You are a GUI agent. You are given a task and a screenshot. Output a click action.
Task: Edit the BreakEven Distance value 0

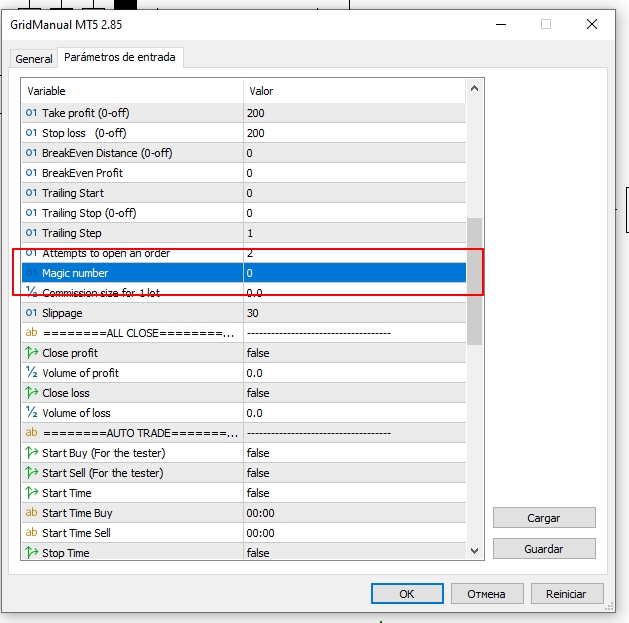[x=355, y=153]
